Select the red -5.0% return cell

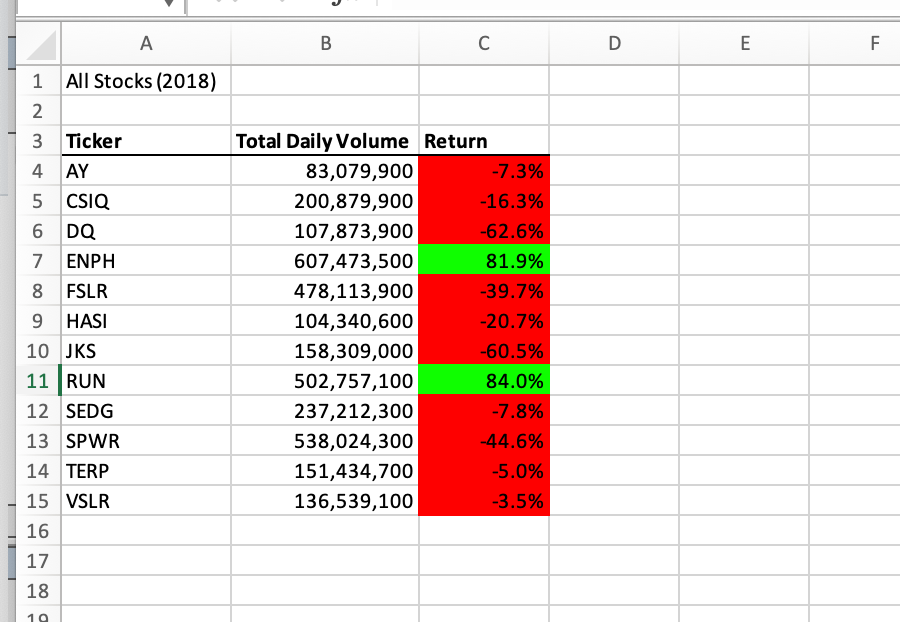click(x=484, y=471)
